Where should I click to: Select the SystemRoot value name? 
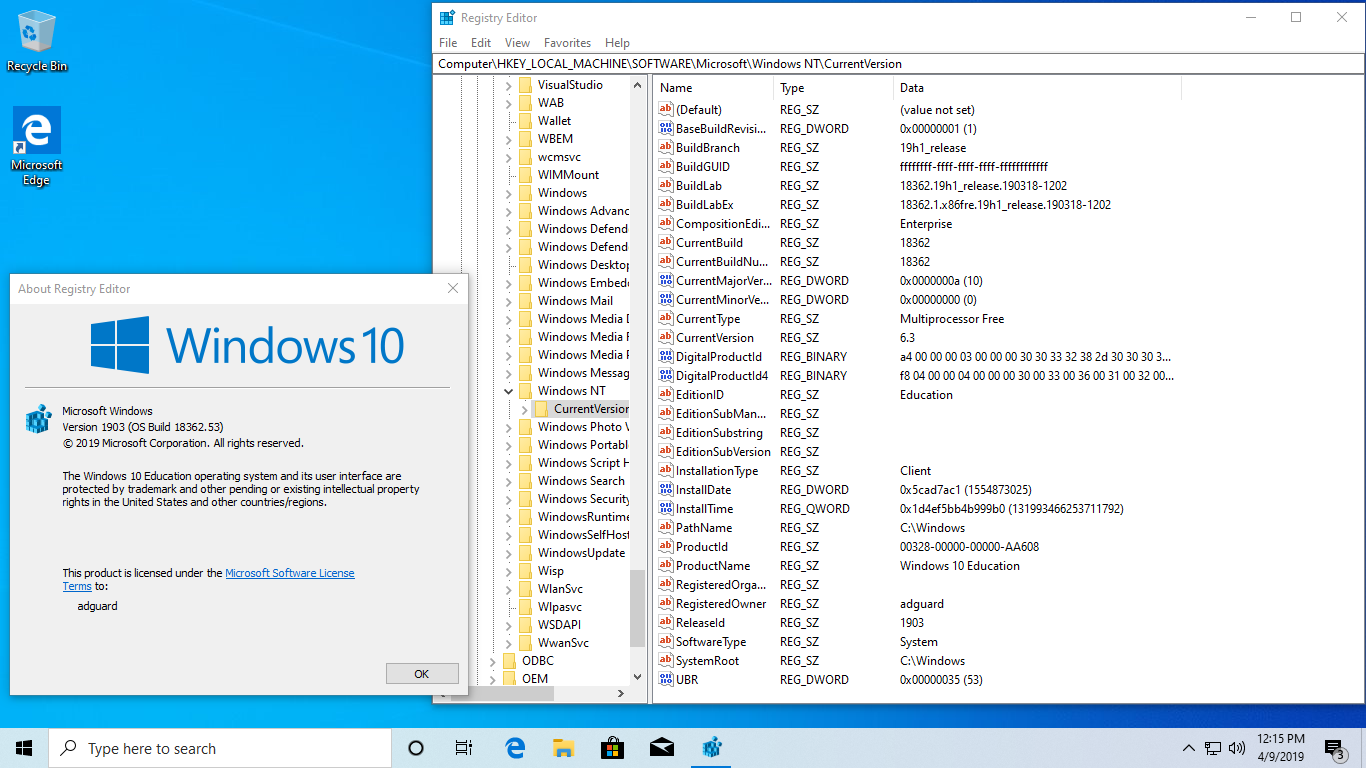pyautogui.click(x=707, y=661)
